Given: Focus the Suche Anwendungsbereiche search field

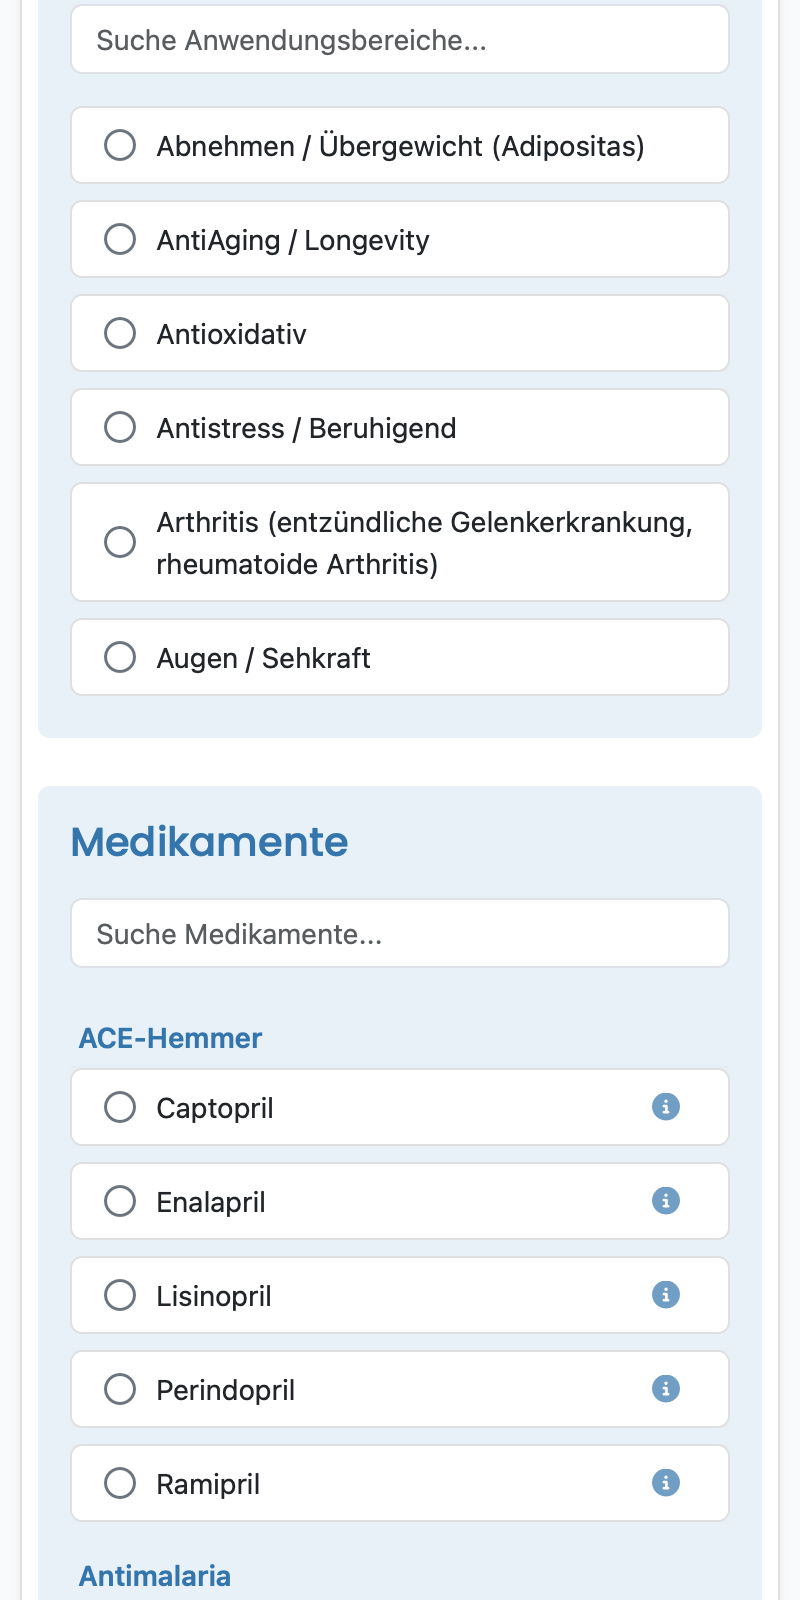Looking at the screenshot, I should pos(400,40).
